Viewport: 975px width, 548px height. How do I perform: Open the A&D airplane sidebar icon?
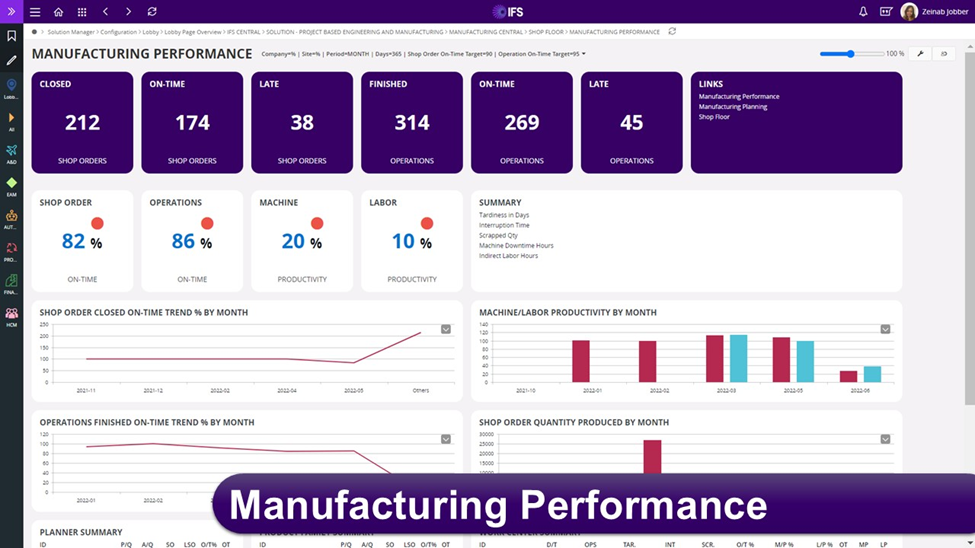12,151
